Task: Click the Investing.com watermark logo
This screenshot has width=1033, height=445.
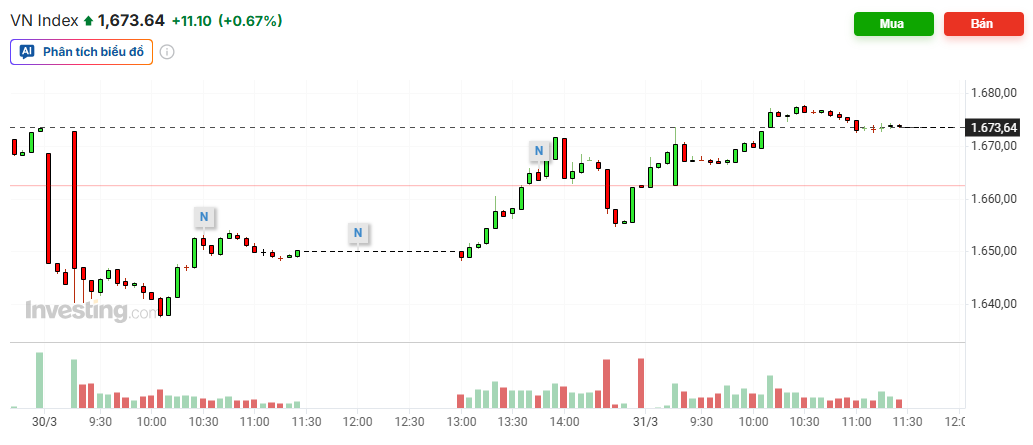Action: pos(90,311)
